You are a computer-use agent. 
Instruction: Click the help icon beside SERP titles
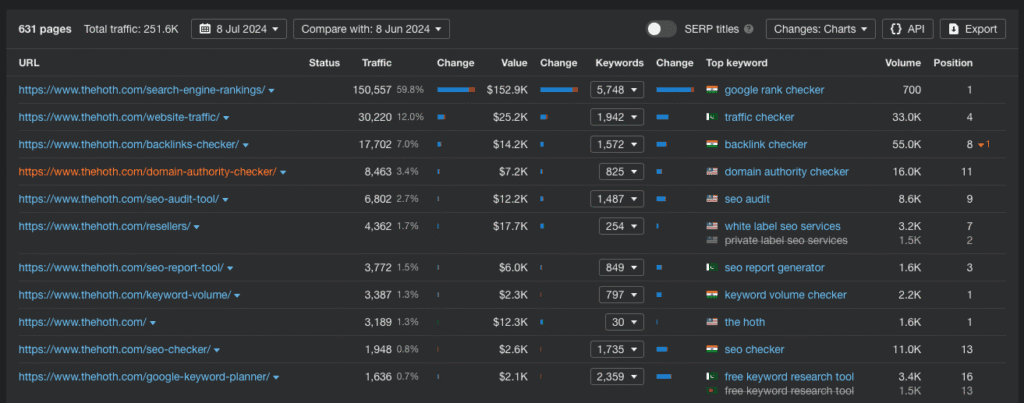tap(749, 29)
